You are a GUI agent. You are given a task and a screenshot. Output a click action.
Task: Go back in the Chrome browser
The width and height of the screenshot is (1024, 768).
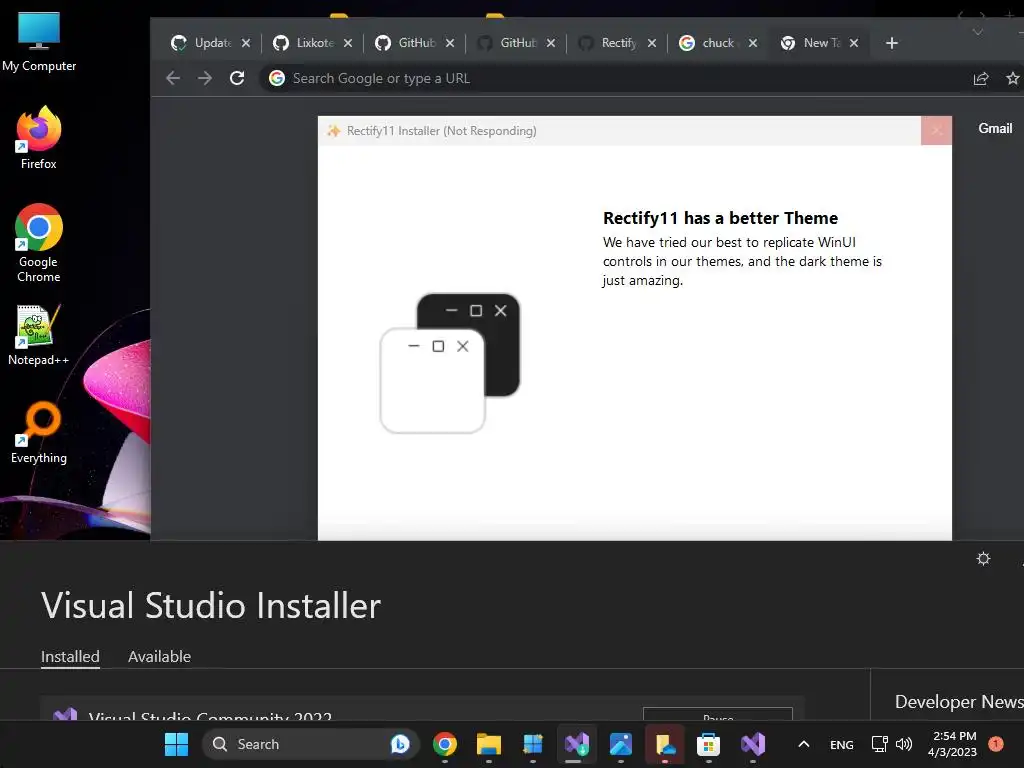point(173,78)
